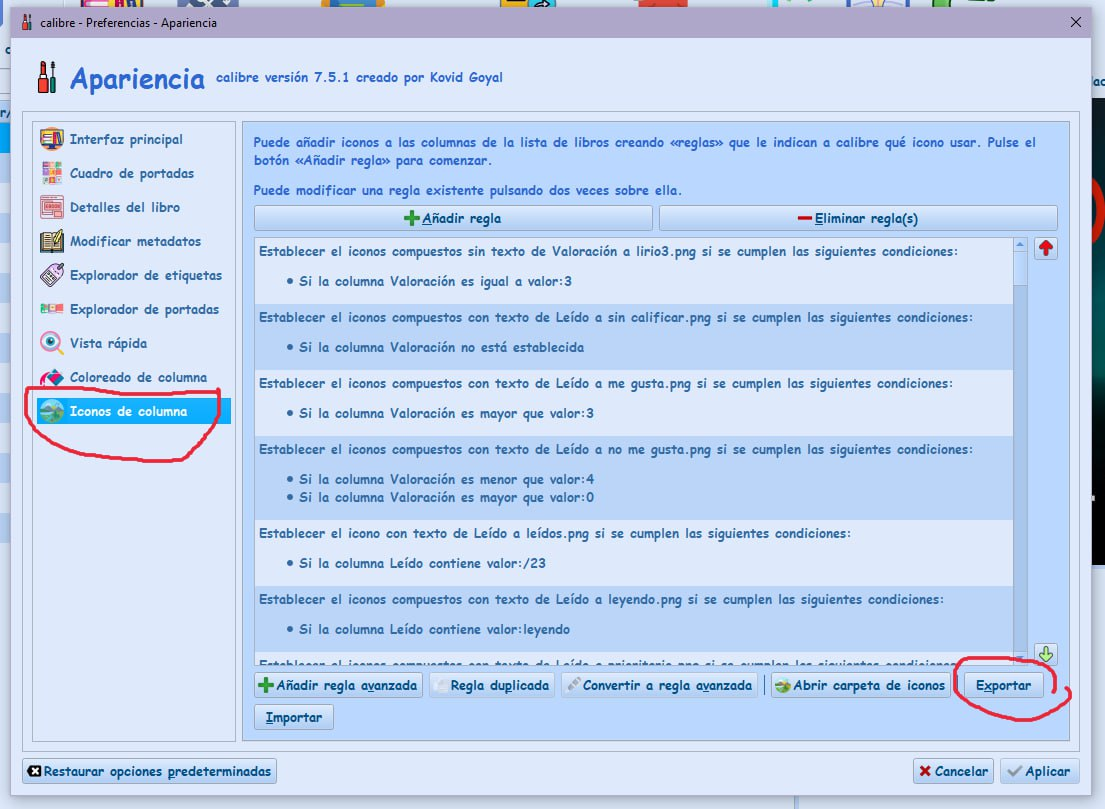Viewport: 1105px width, 809px height.
Task: Select Modificar metadatos in the sidebar
Action: tap(134, 241)
